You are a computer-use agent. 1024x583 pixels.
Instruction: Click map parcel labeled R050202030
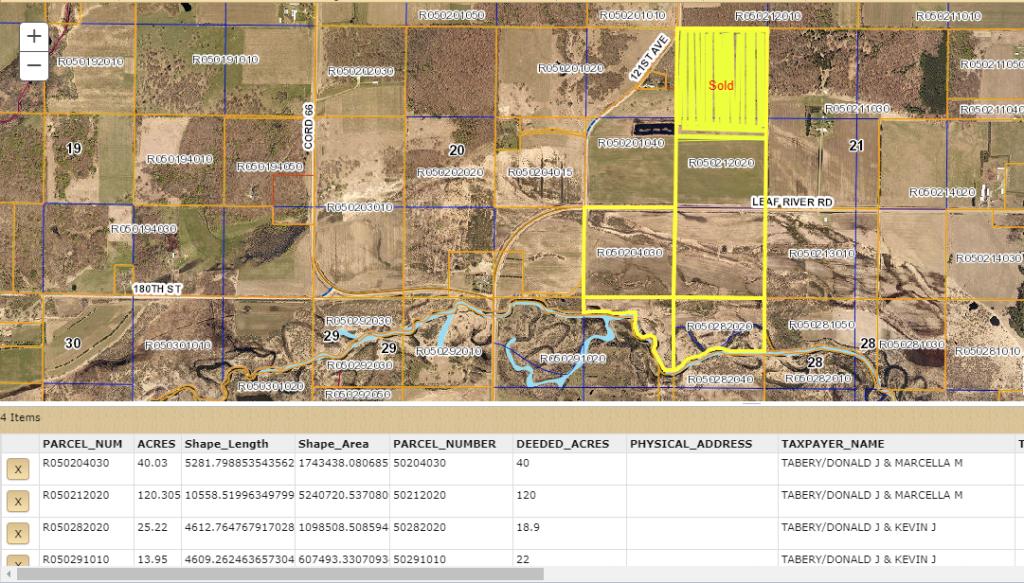361,71
